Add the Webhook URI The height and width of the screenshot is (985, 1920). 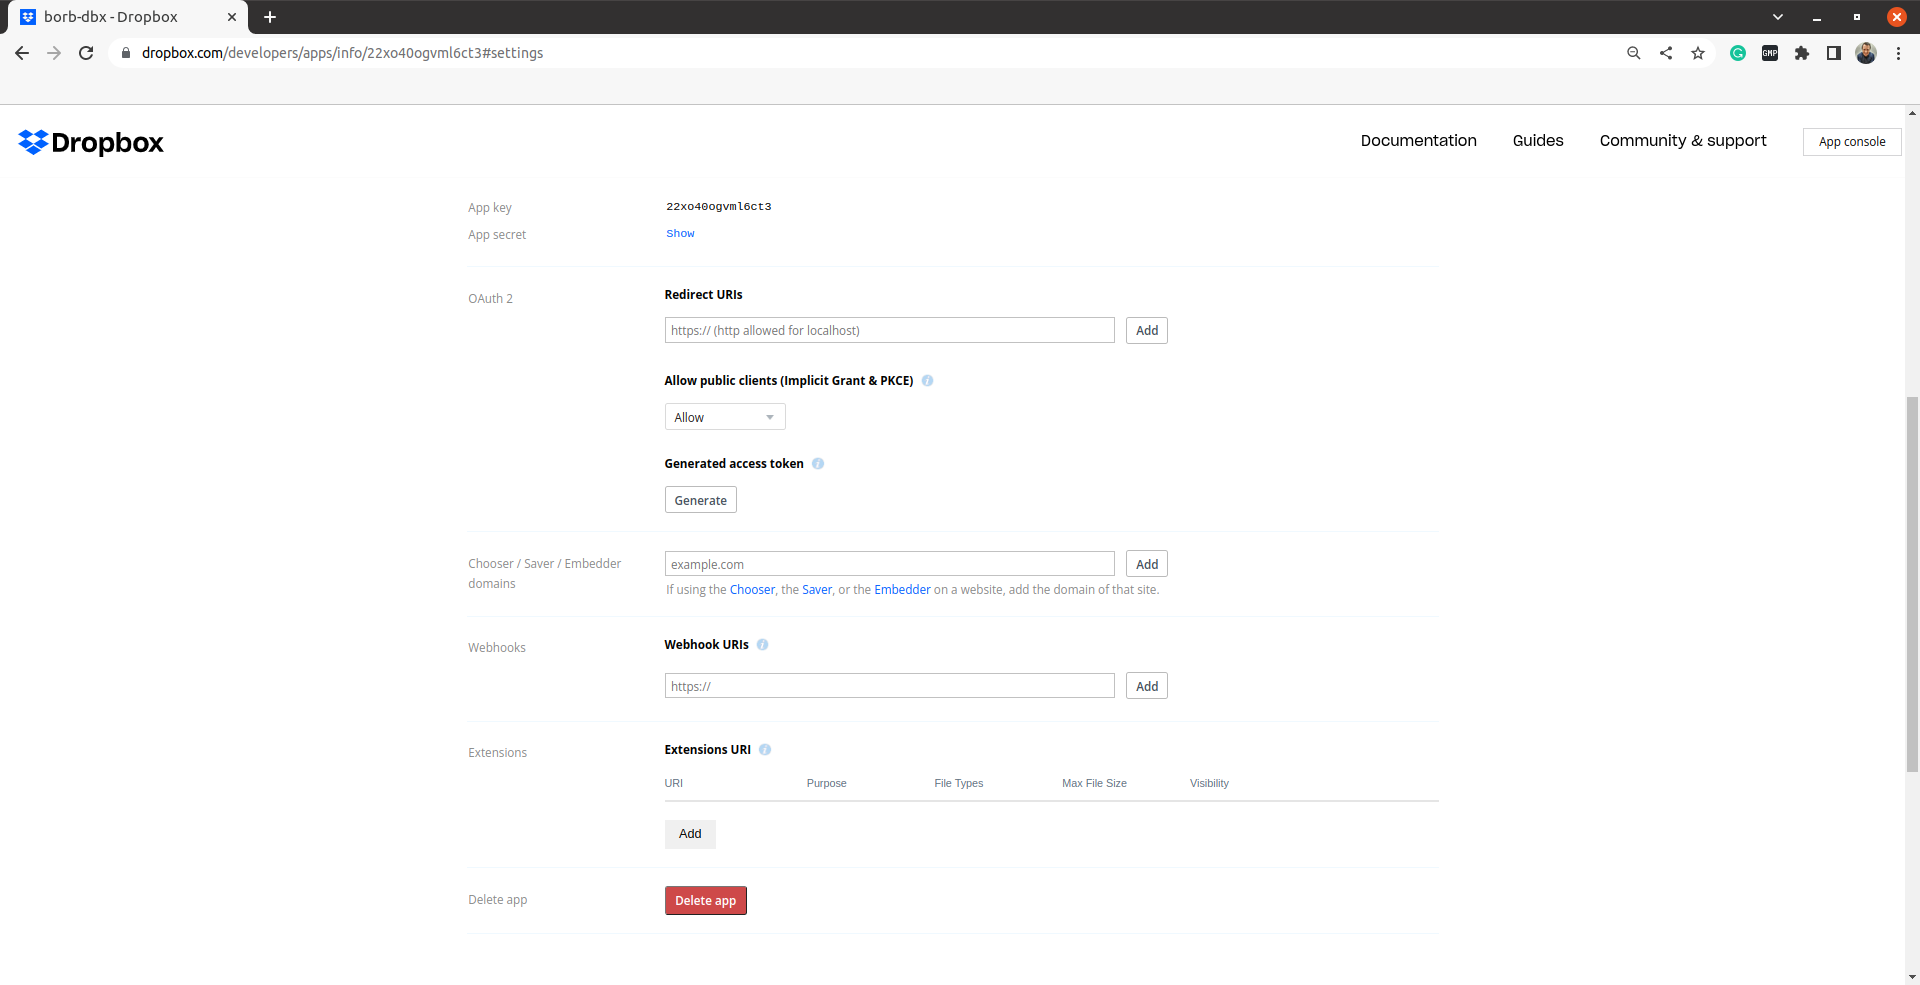[1146, 686]
